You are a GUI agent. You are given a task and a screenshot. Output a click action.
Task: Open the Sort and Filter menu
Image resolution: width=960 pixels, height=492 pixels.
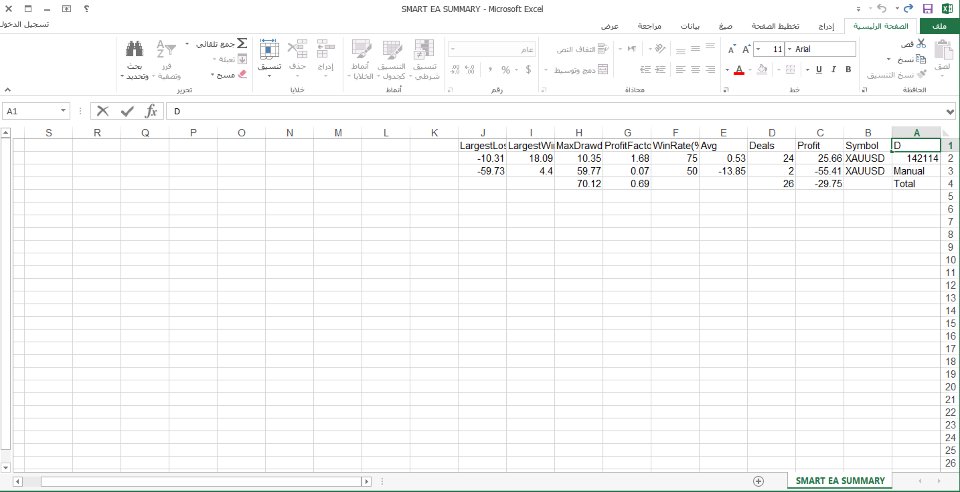[x=166, y=60]
